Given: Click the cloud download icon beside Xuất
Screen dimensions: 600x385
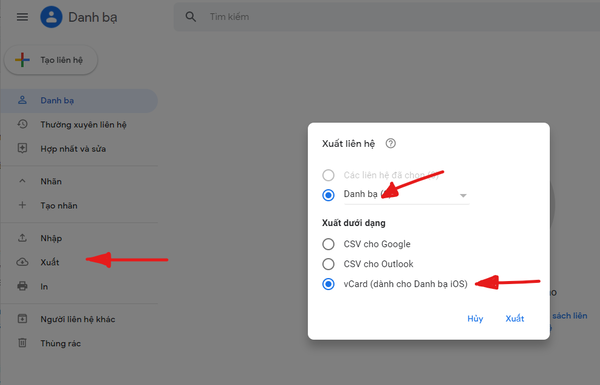Looking at the screenshot, I should 23,262.
